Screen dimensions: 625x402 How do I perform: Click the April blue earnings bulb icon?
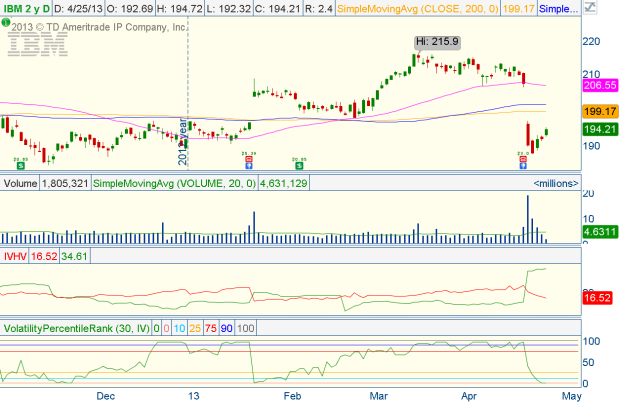523,165
